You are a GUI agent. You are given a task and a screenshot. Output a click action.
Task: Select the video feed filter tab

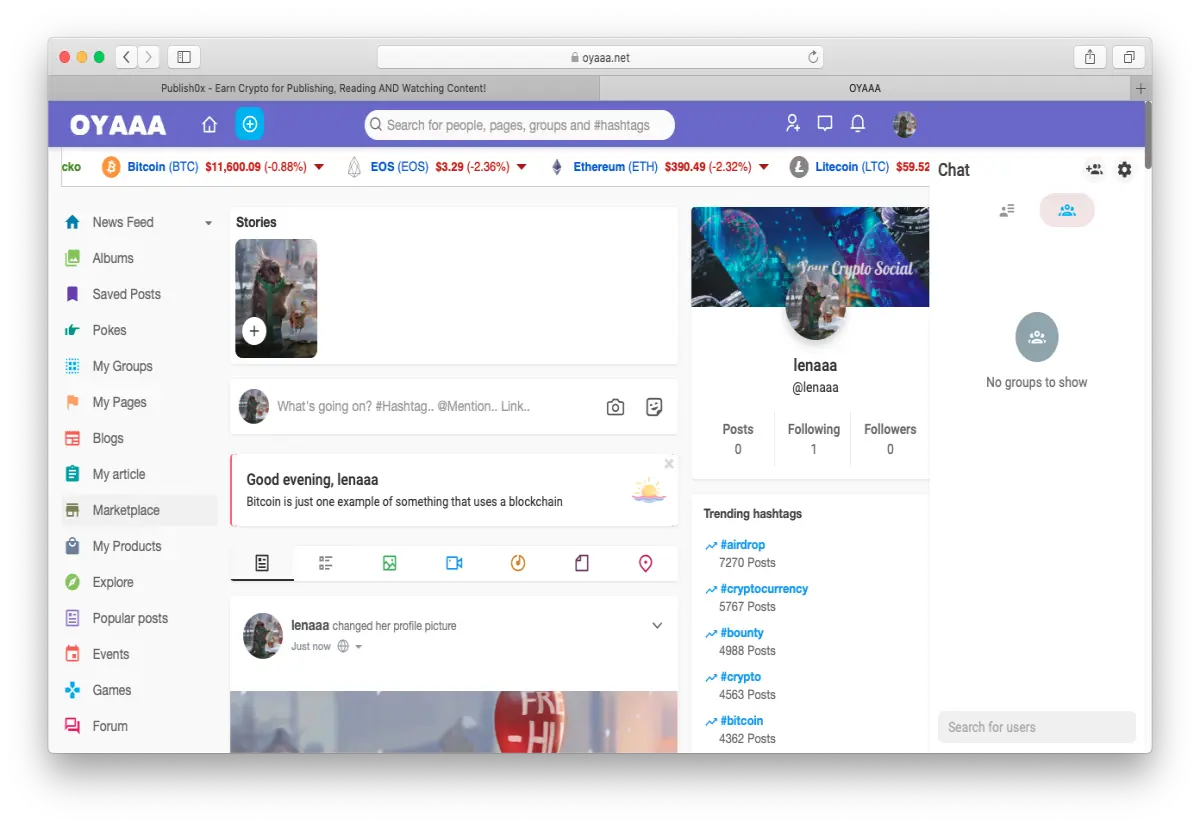click(454, 564)
